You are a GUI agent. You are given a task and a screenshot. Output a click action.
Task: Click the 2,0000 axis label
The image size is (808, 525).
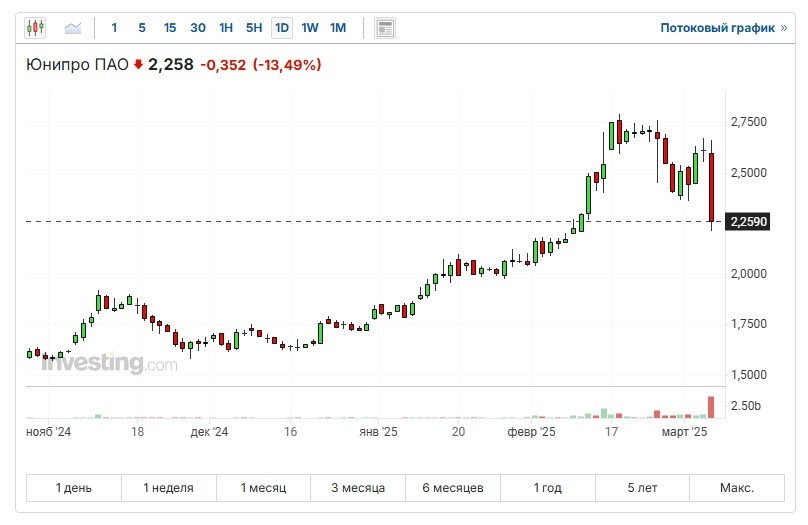pyautogui.click(x=749, y=274)
